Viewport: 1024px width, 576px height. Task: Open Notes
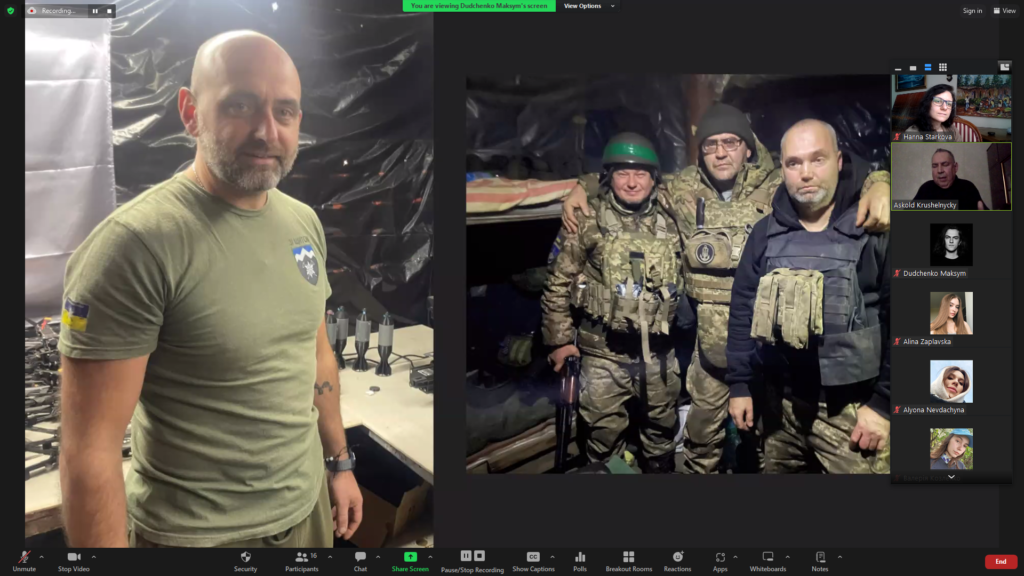(x=820, y=561)
